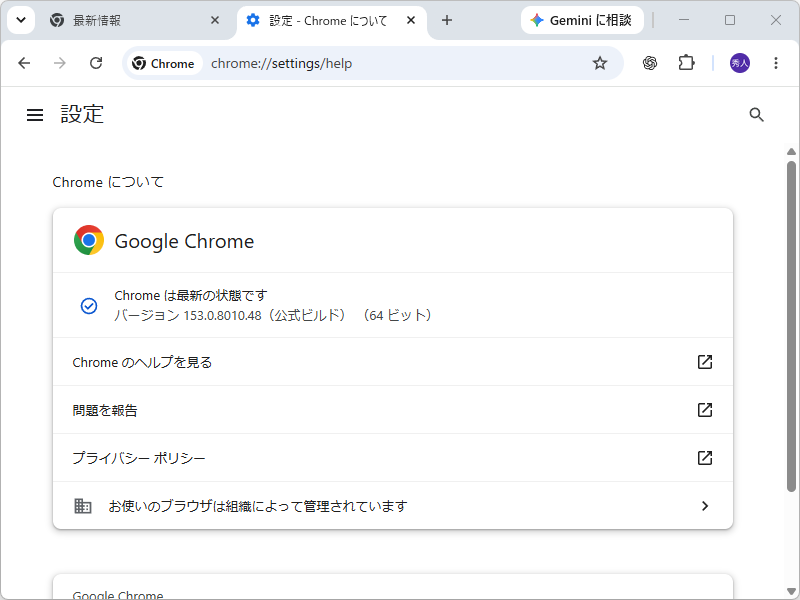Bookmark this page with the star icon
Screen dimensions: 800x600
coord(600,63)
